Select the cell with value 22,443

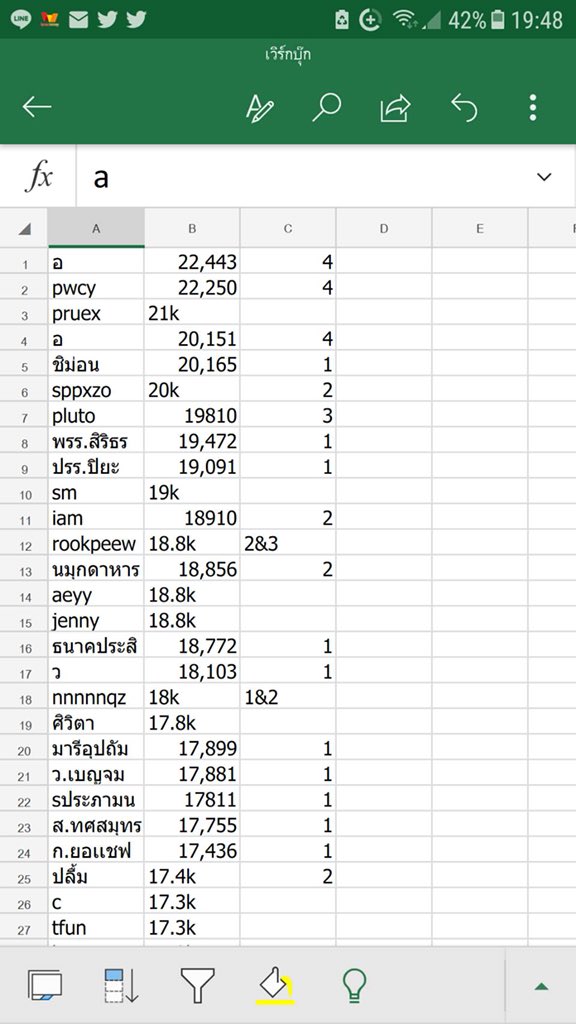[192, 263]
